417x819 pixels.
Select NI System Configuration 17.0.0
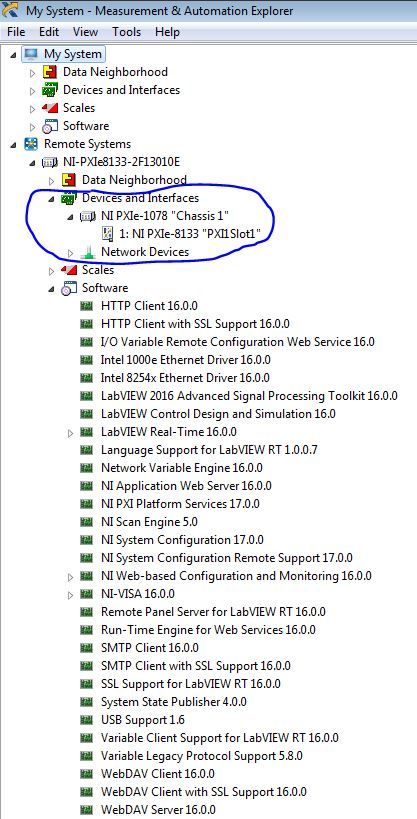[182, 541]
